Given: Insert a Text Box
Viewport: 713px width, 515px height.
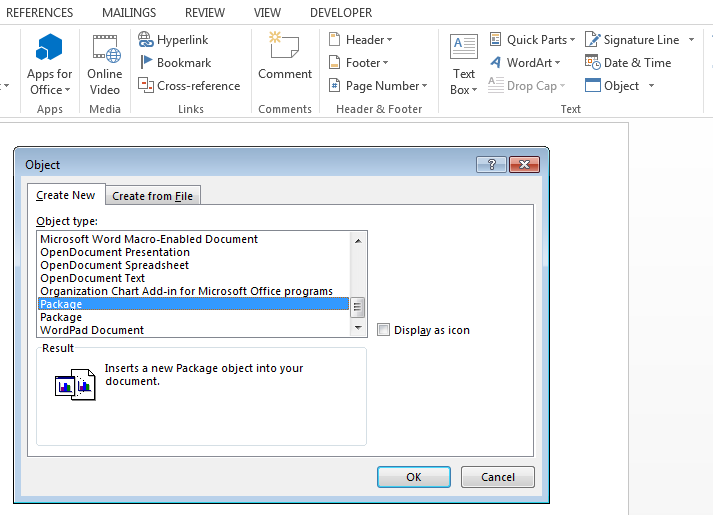Looking at the screenshot, I should [x=463, y=64].
